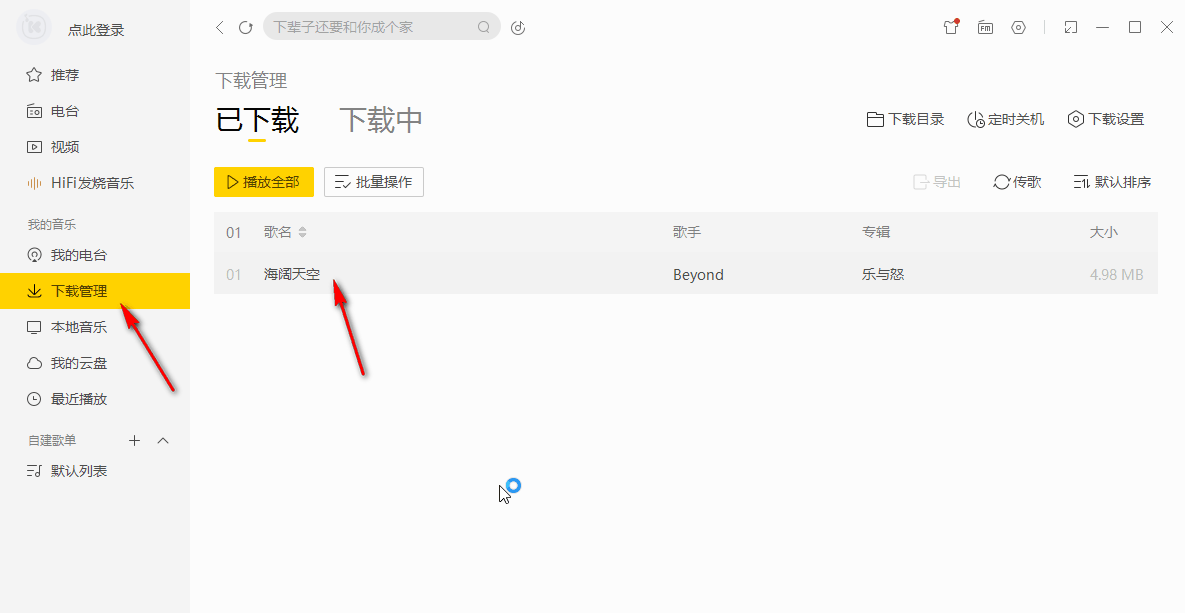Open 定时关机 timer option
Screen dimensions: 1185x613
point(1006,119)
